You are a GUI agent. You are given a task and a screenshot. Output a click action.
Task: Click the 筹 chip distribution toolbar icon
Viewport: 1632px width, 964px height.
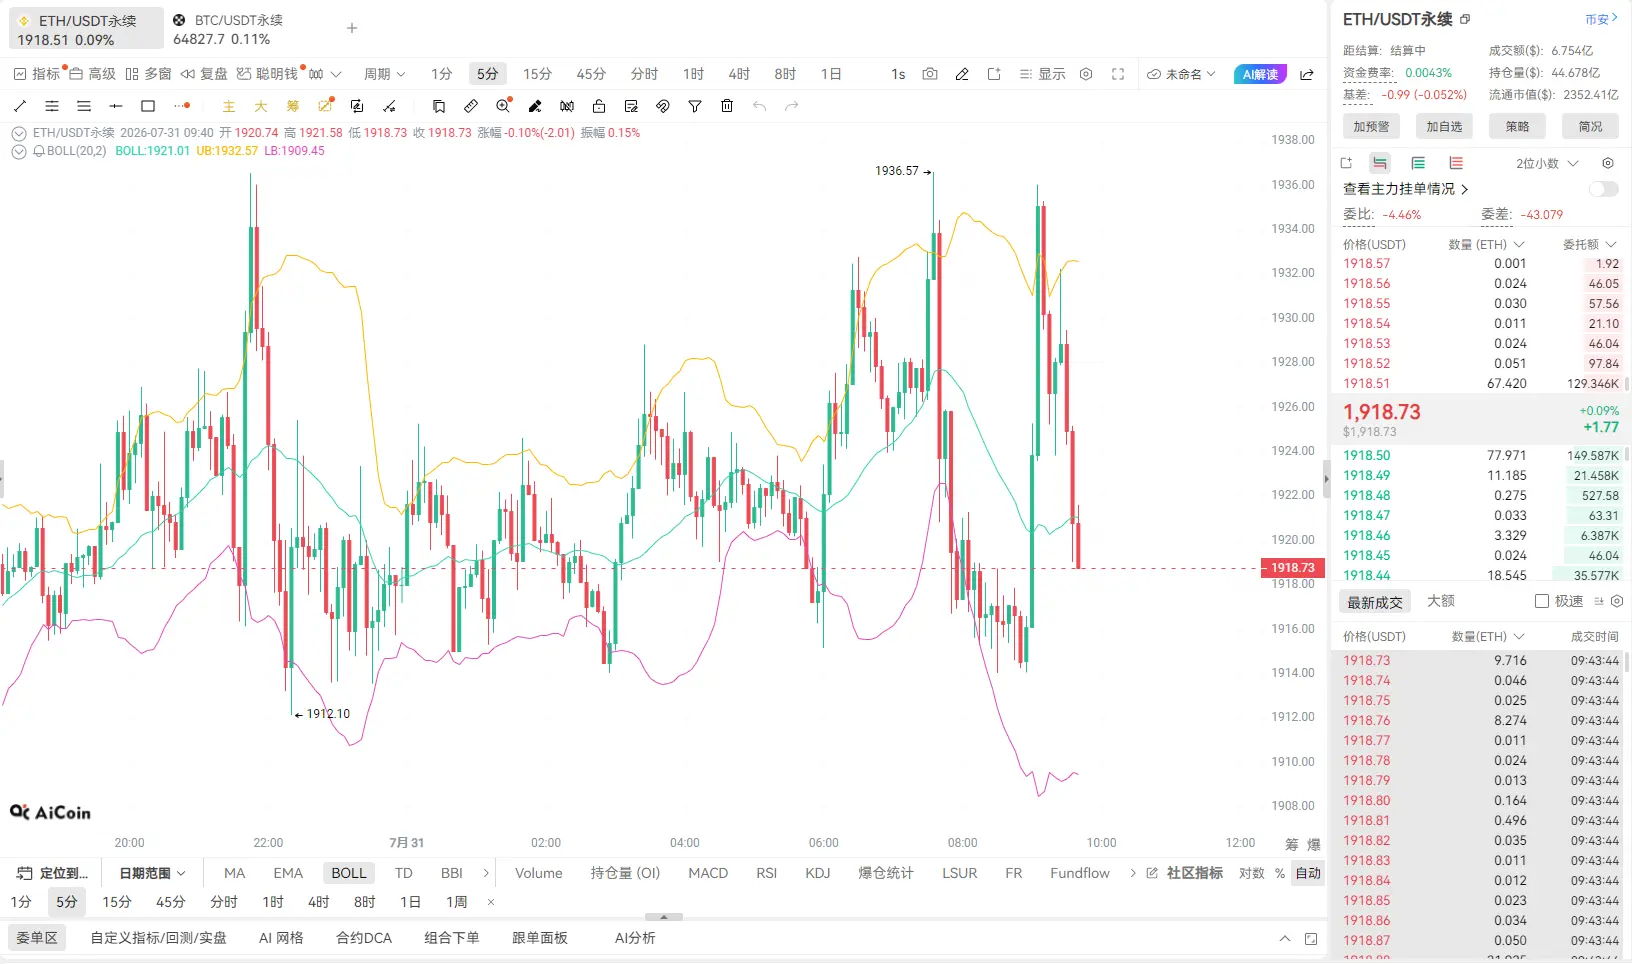(x=293, y=106)
